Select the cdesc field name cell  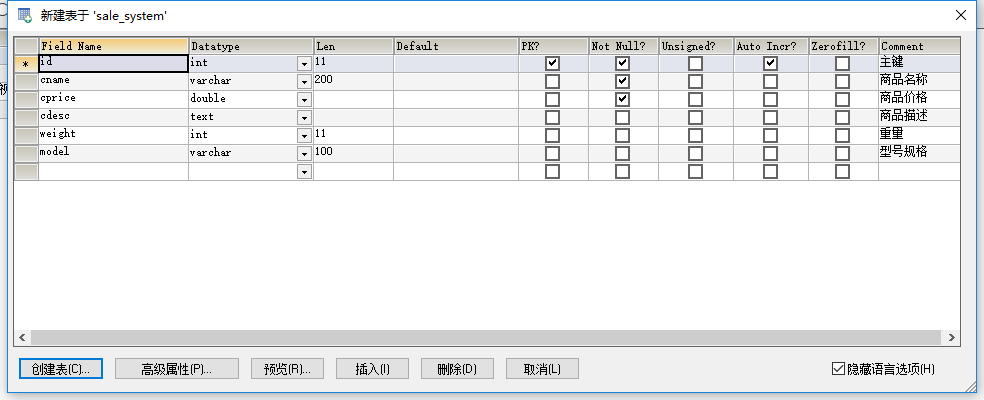click(x=114, y=117)
